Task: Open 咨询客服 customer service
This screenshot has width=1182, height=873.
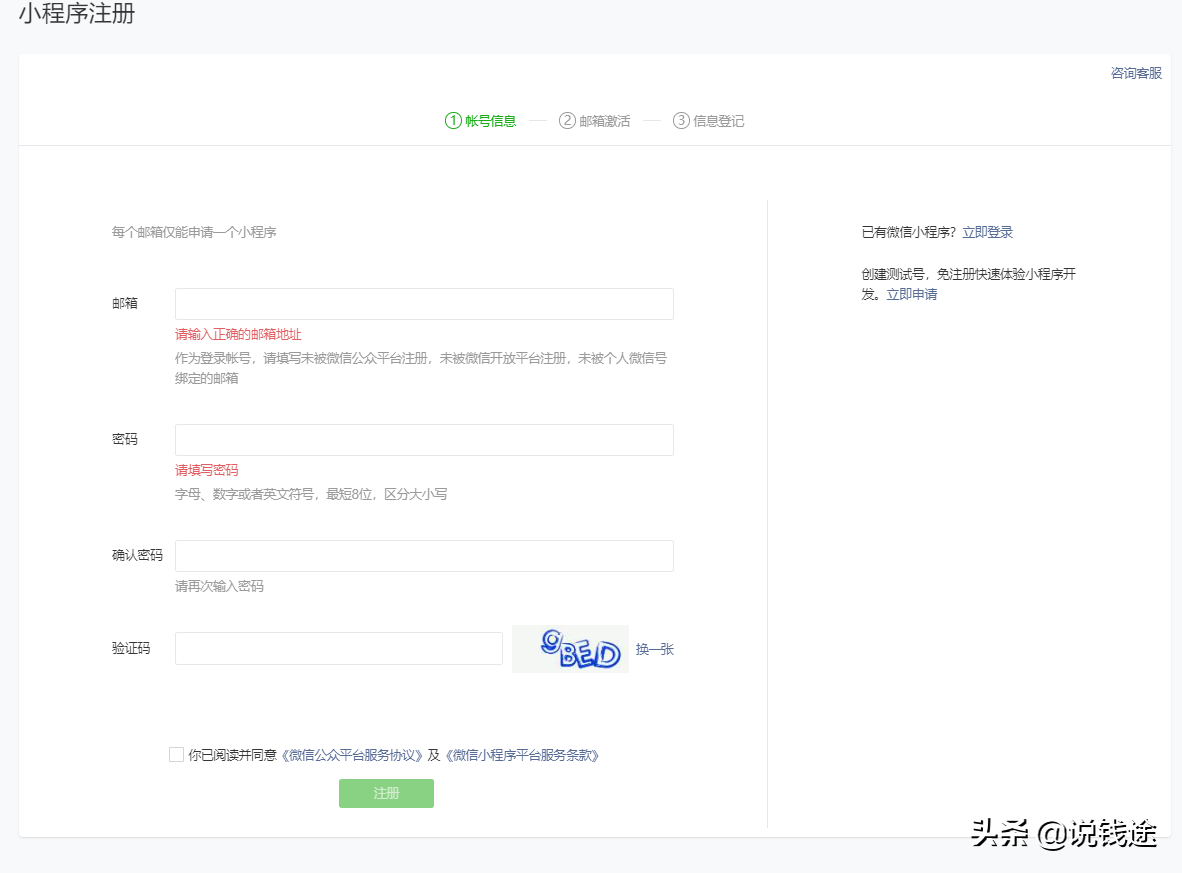Action: 1134,72
